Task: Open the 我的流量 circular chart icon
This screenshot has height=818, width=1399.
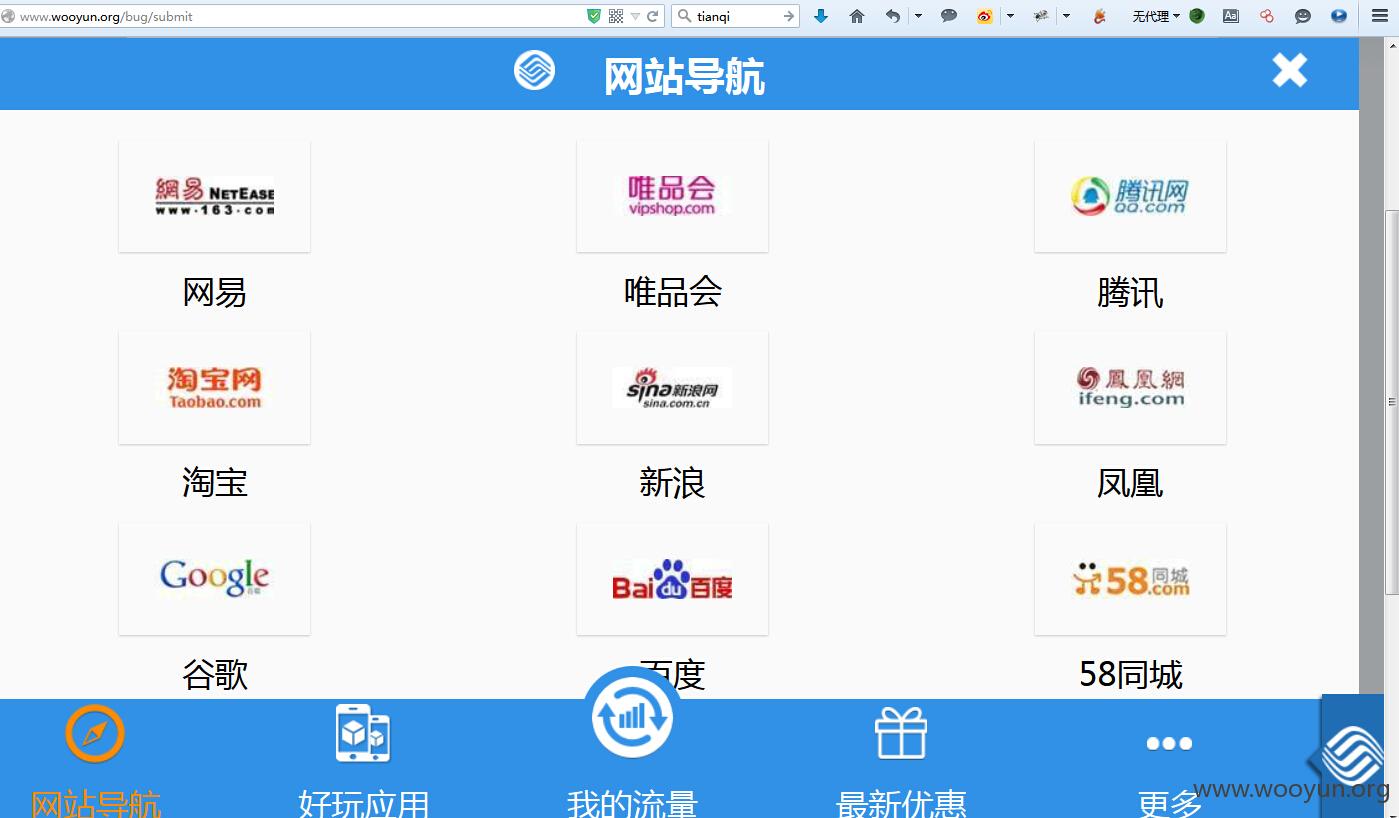Action: (x=632, y=716)
